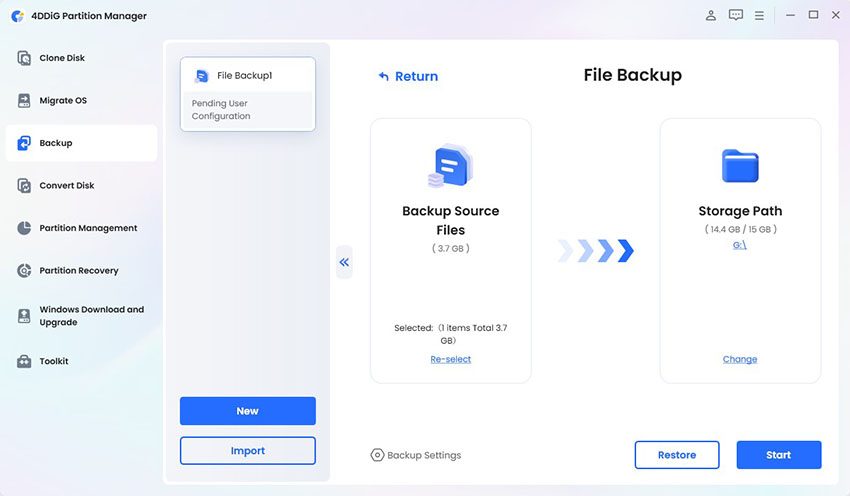The image size is (850, 496).
Task: Click the Pending User Configuration status
Action: pos(221,109)
